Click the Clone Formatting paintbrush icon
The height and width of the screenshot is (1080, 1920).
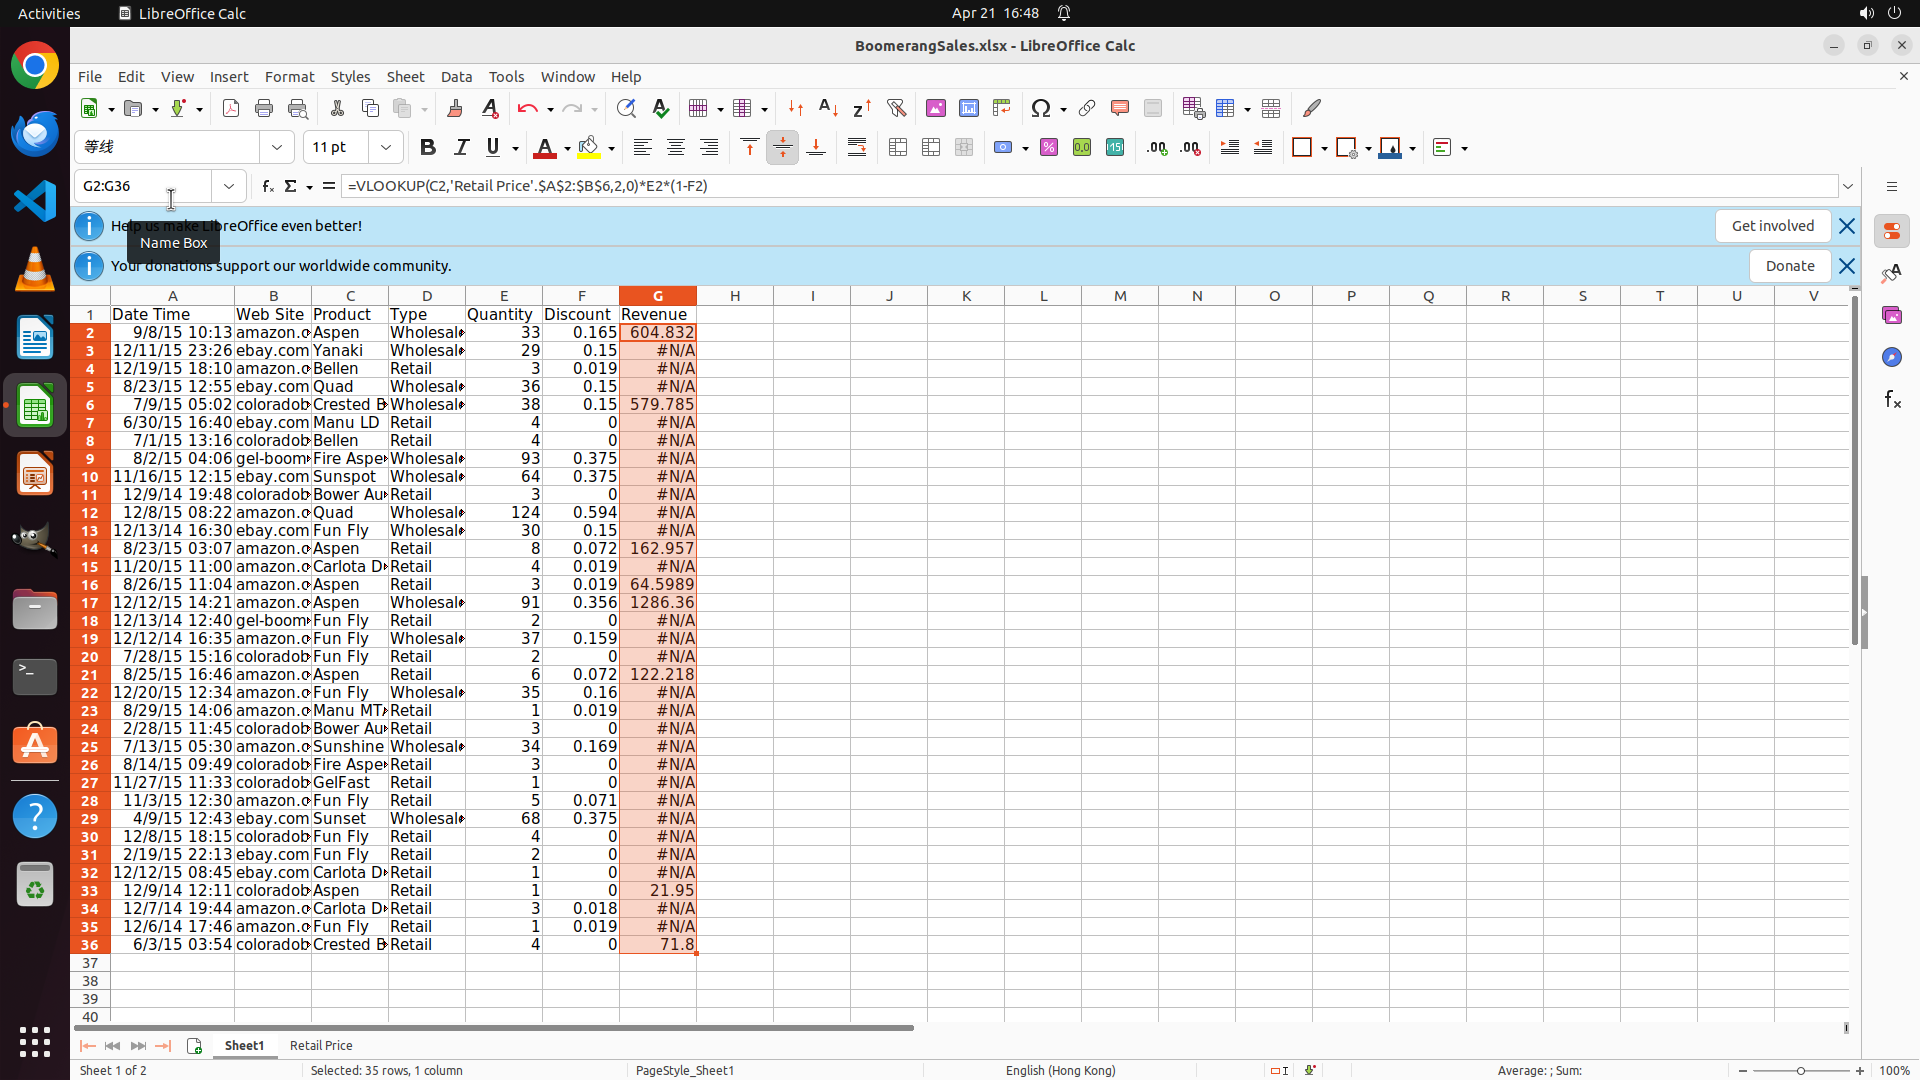455,108
